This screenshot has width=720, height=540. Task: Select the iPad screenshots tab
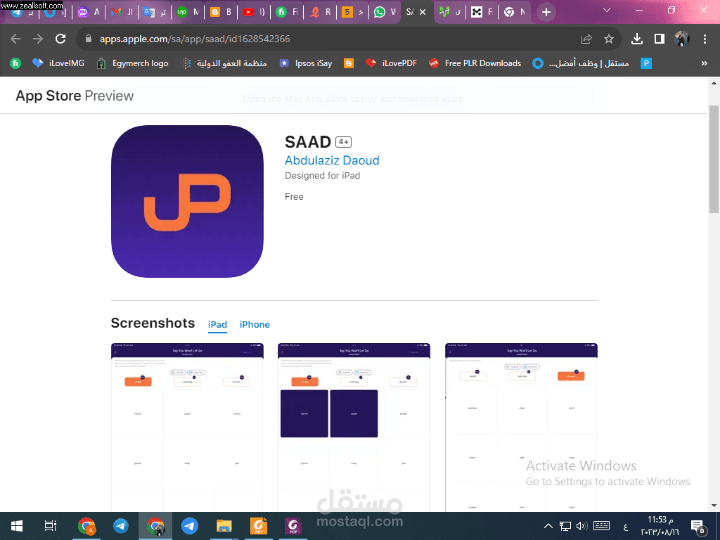coord(218,325)
